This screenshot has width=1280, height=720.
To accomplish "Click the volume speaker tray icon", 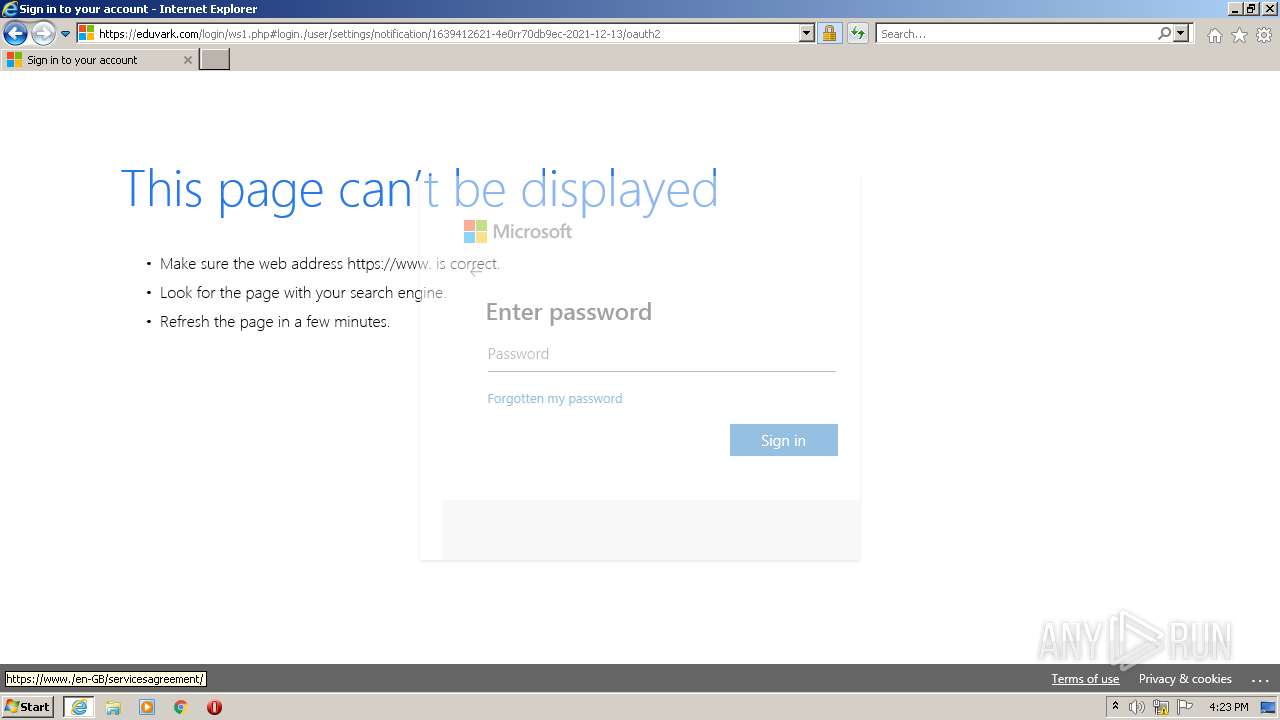I will (x=1137, y=707).
